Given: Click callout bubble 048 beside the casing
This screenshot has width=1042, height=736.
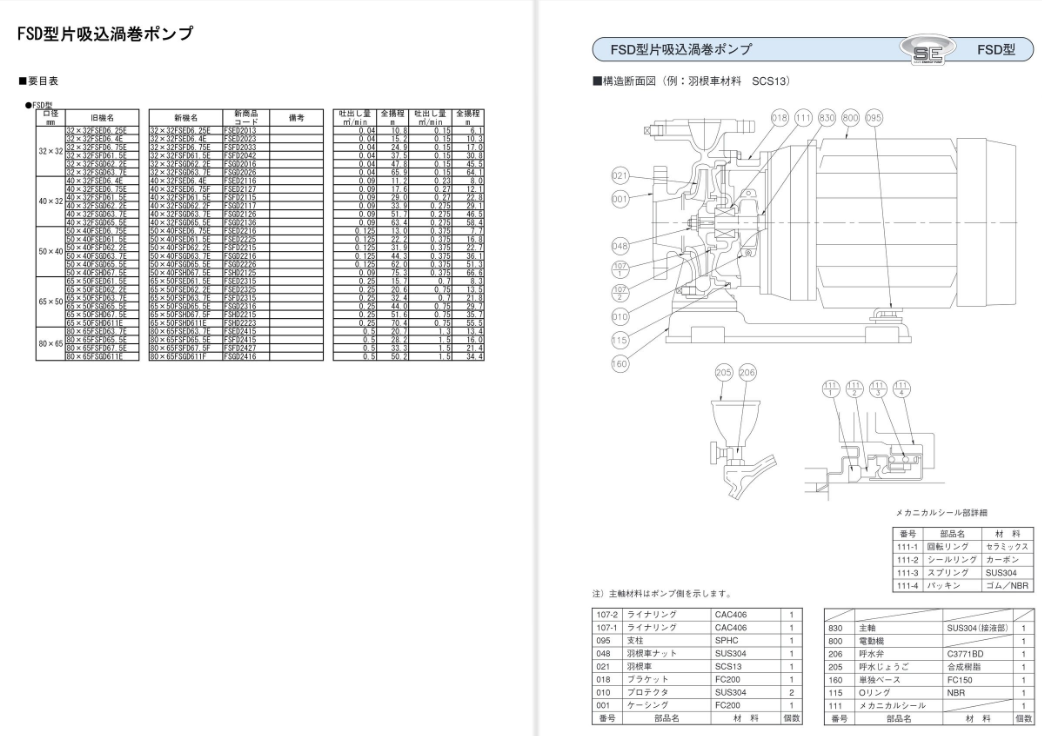Looking at the screenshot, I should [619, 246].
